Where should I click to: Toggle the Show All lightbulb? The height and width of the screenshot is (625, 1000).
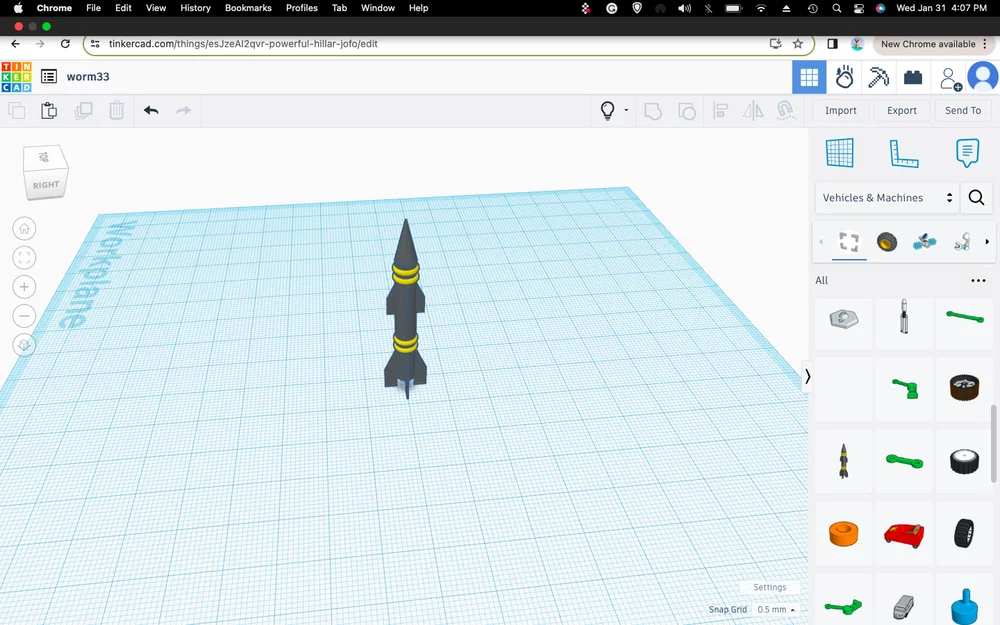607,111
